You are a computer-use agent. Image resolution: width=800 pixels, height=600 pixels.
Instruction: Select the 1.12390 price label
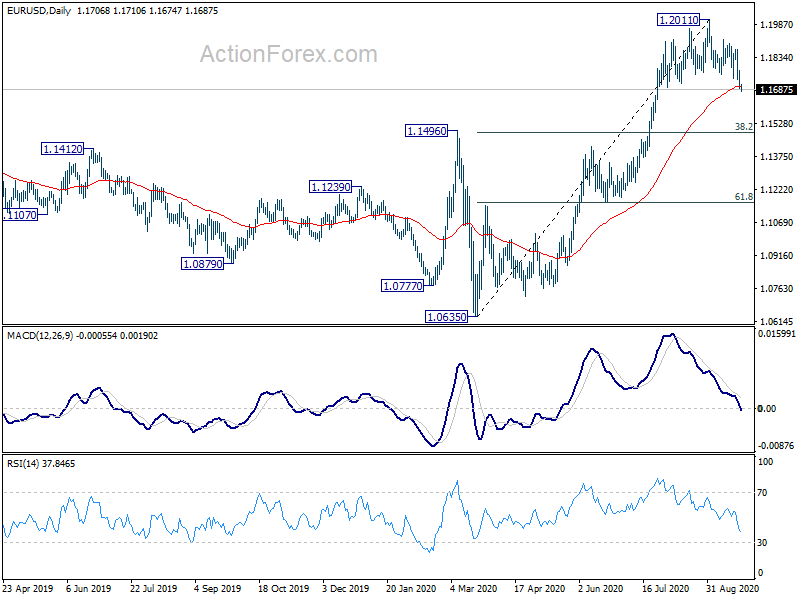(331, 187)
